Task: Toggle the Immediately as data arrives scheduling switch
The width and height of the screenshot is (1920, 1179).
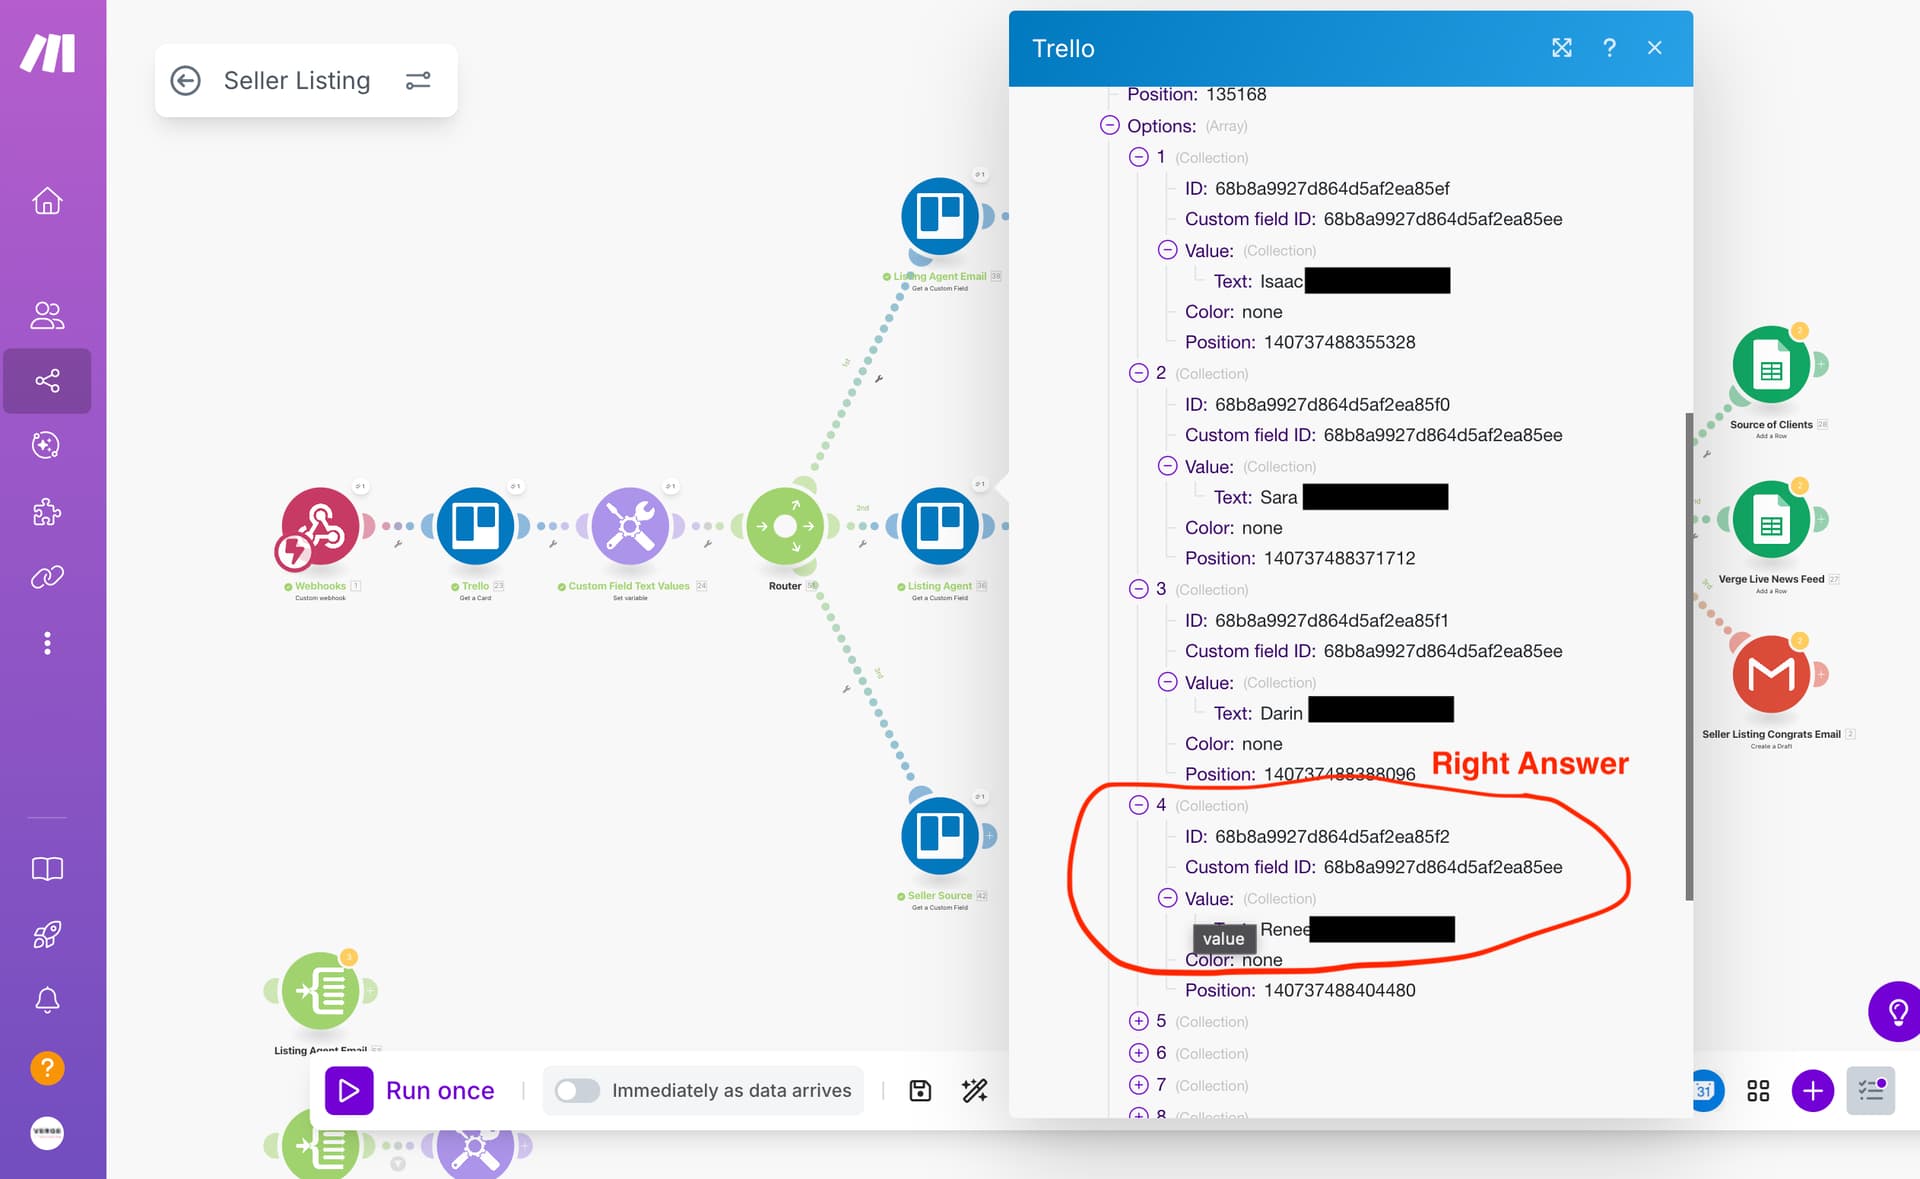Action: point(577,1090)
